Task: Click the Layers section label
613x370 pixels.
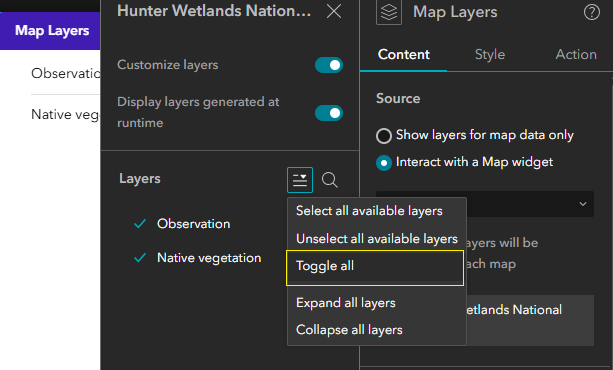Action: point(140,179)
